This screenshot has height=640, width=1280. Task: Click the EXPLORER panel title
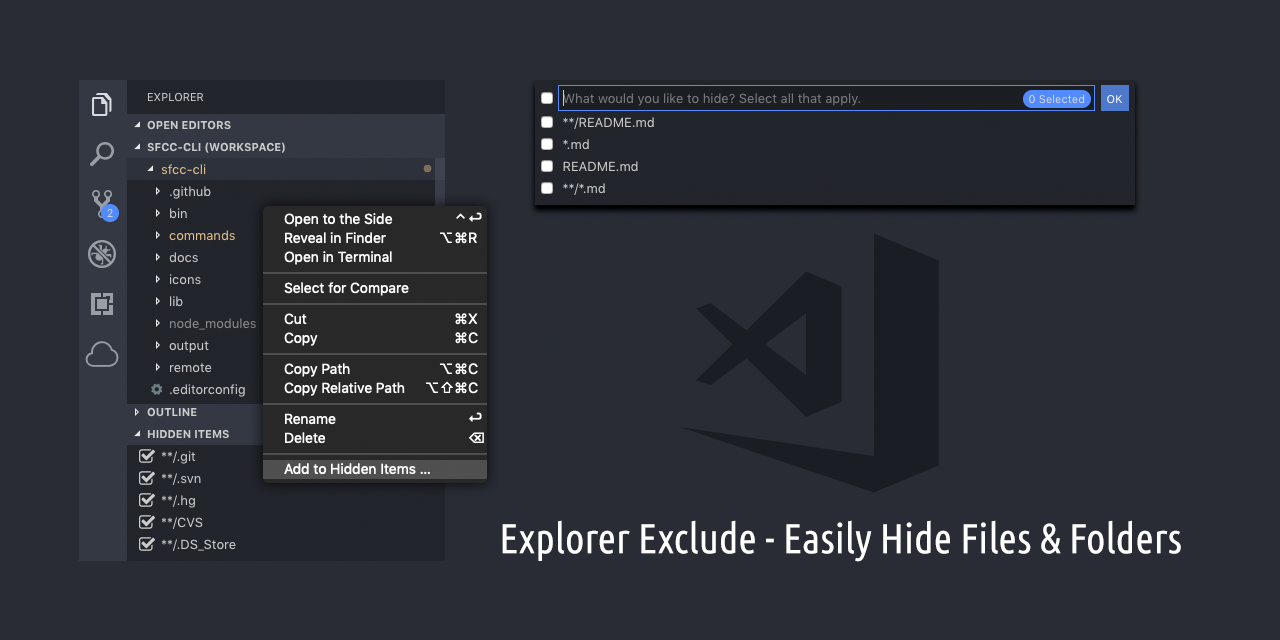coord(175,97)
